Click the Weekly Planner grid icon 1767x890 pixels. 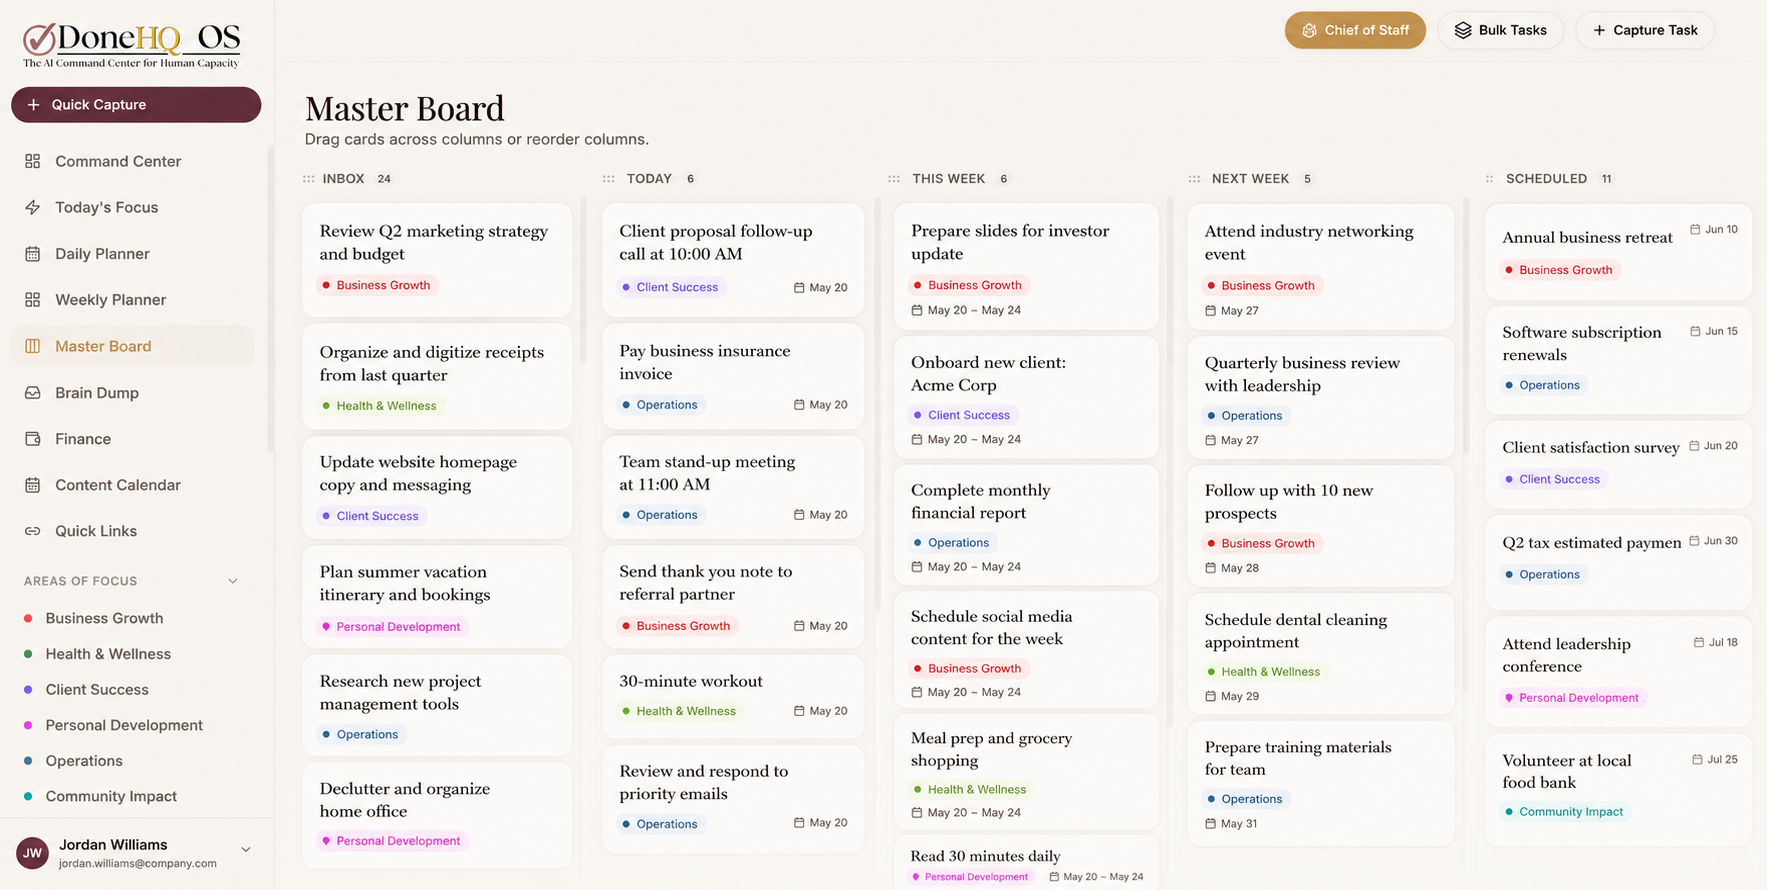click(33, 300)
